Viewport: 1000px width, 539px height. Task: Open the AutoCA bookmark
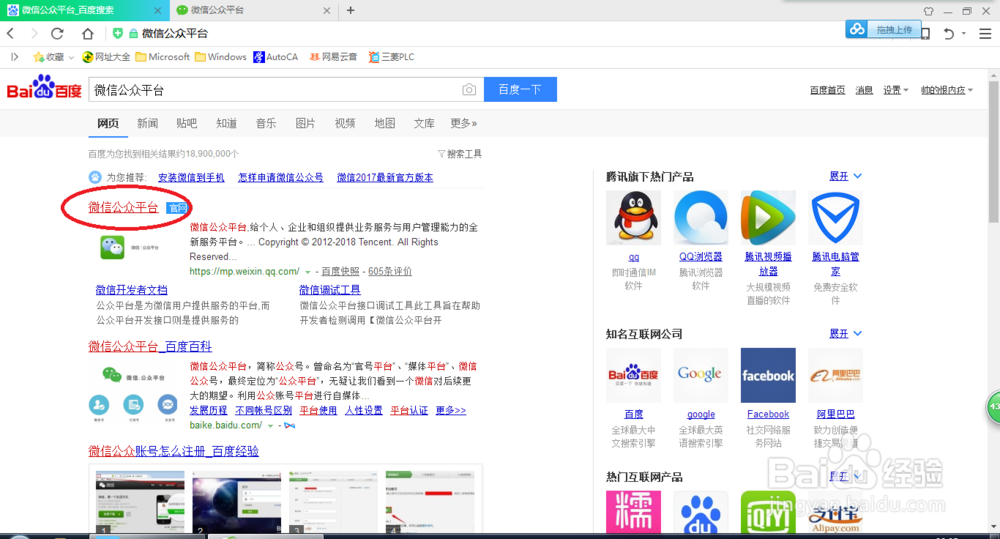click(276, 57)
